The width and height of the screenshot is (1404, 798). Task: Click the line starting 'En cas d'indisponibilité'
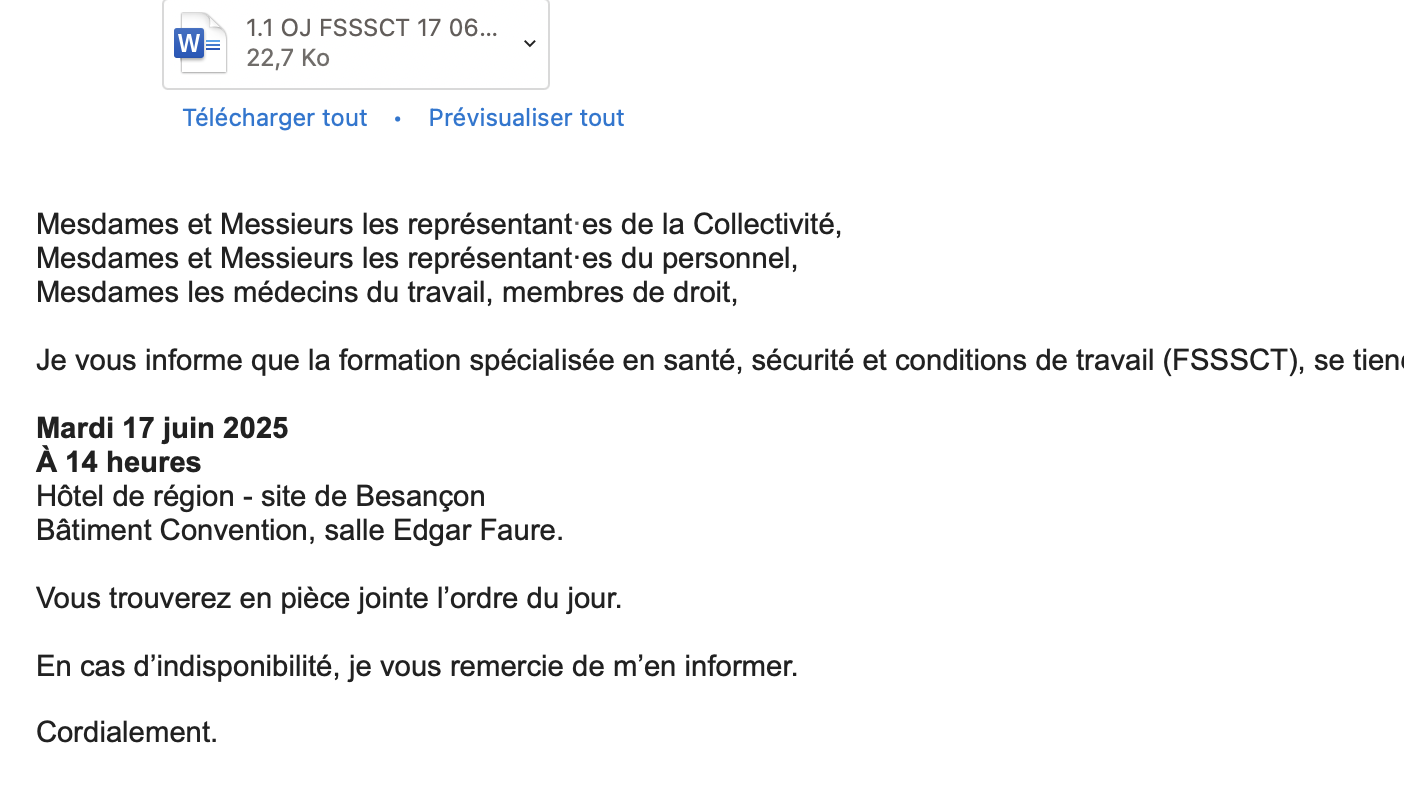pos(416,666)
